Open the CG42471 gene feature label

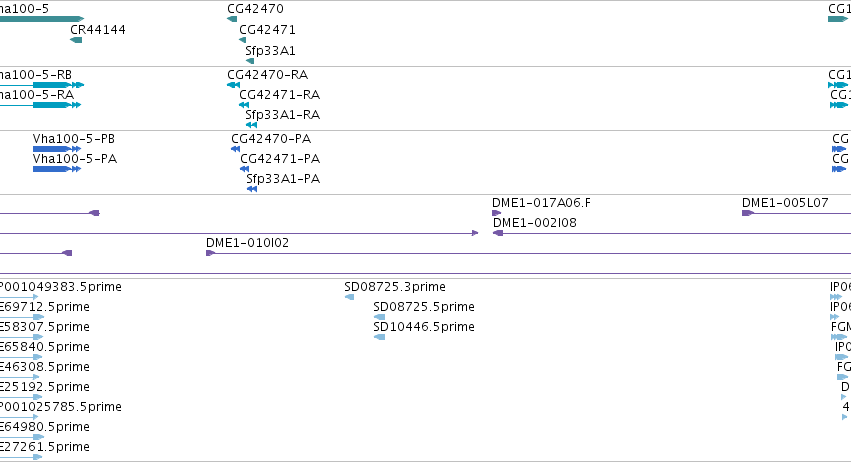[267, 29]
